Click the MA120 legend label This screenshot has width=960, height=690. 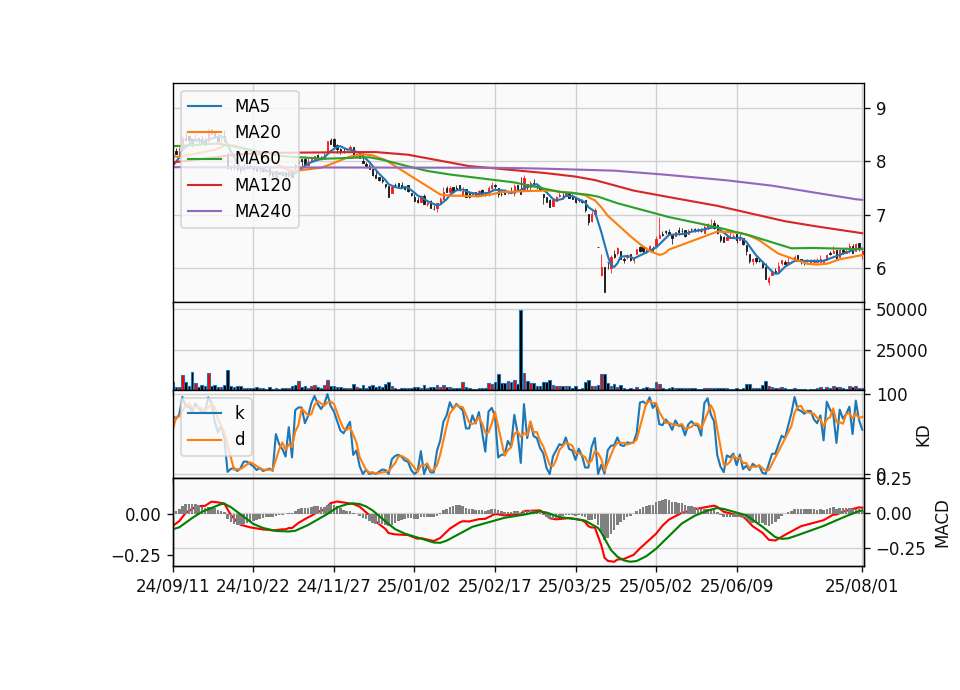pyautogui.click(x=263, y=185)
